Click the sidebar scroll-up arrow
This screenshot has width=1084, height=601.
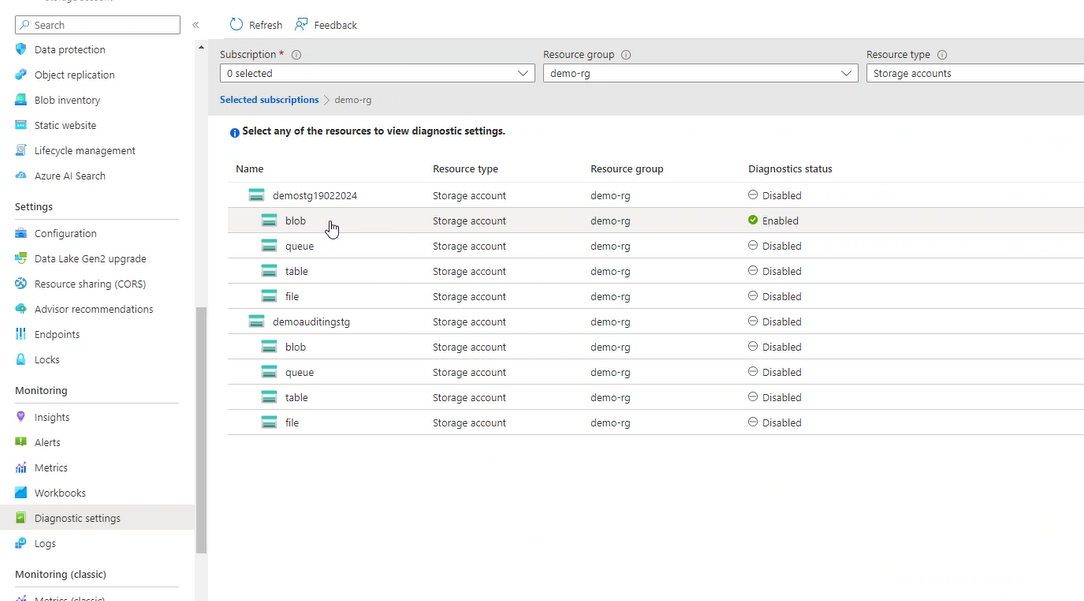tap(201, 48)
